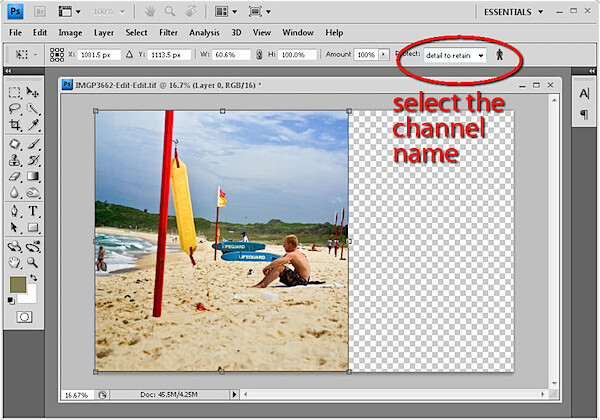The image size is (600, 420).
Task: Click the X position input field
Action: pos(99,55)
